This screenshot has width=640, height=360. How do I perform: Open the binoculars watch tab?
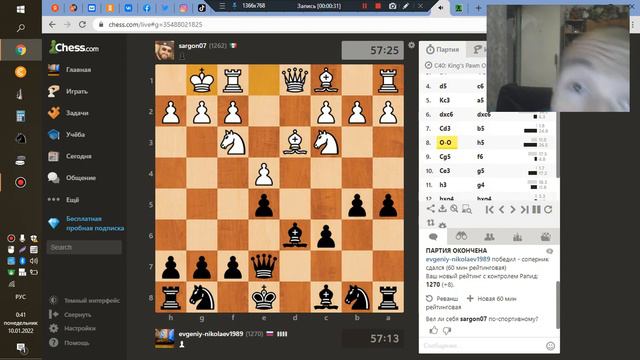pos(461,236)
